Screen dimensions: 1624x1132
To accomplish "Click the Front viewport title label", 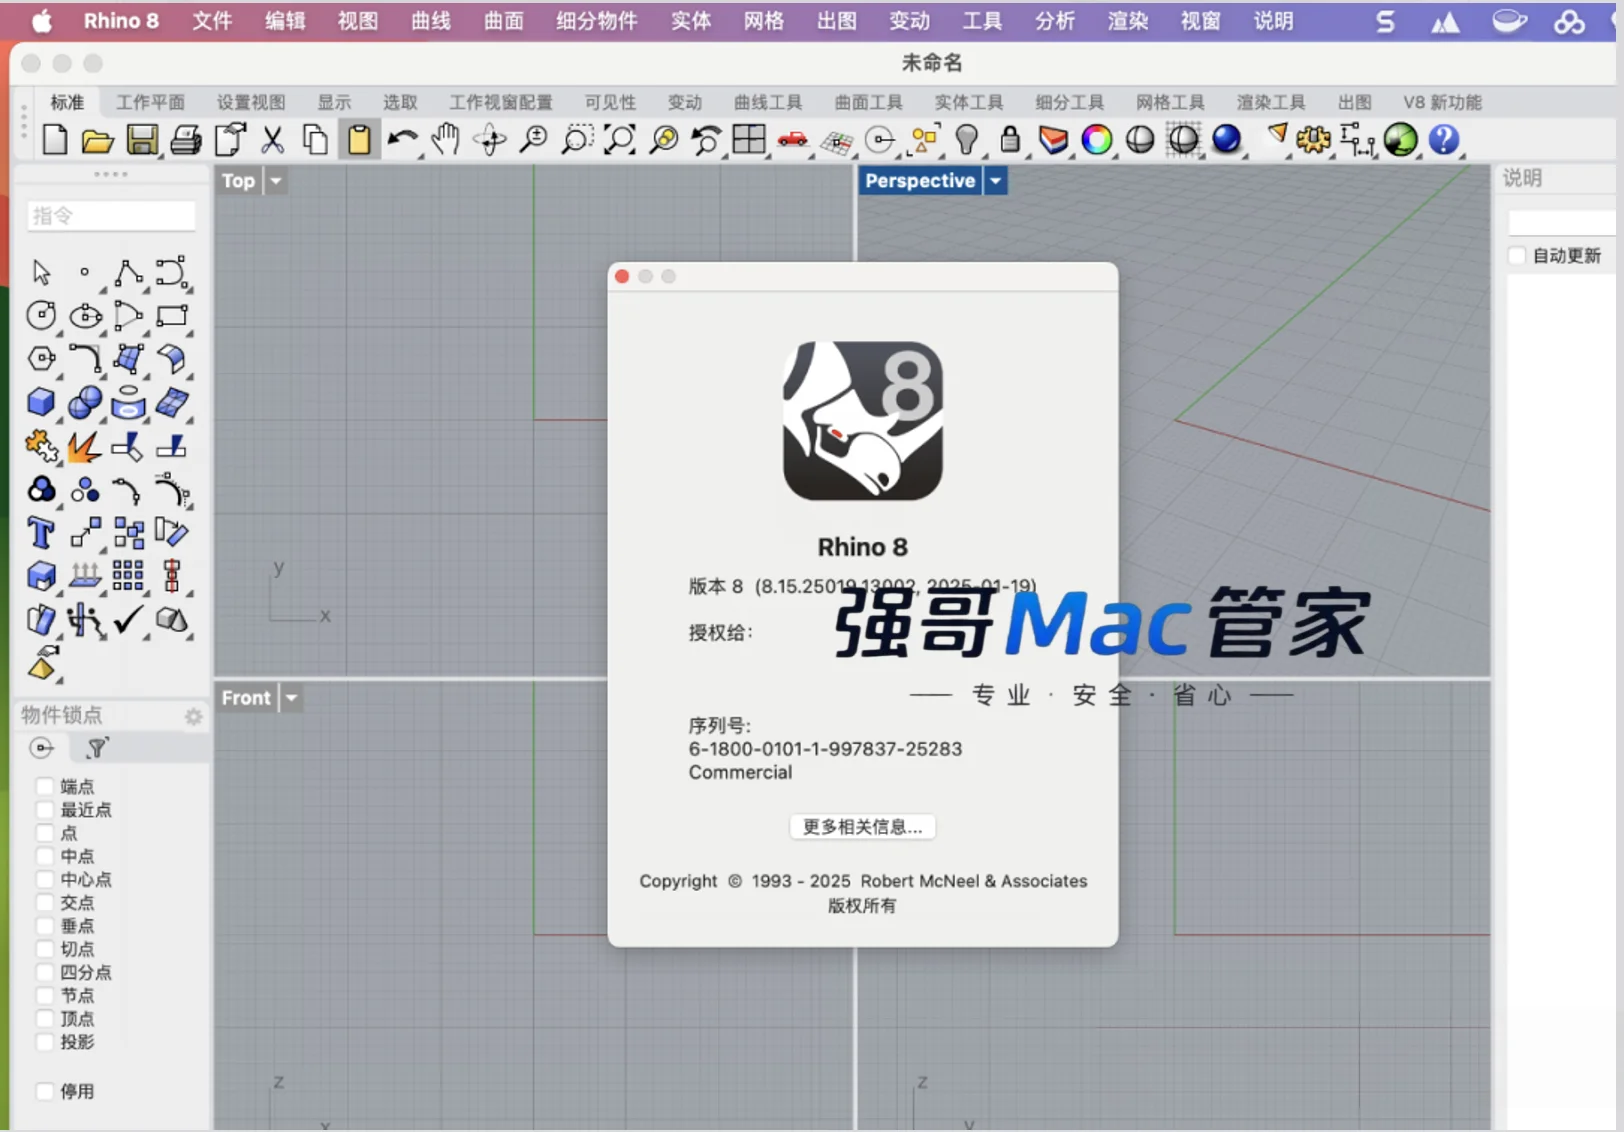I will tap(246, 698).
